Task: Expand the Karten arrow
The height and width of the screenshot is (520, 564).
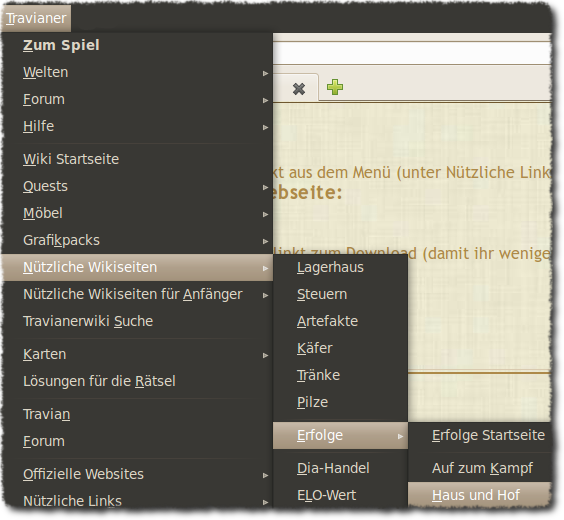Action: [265, 355]
